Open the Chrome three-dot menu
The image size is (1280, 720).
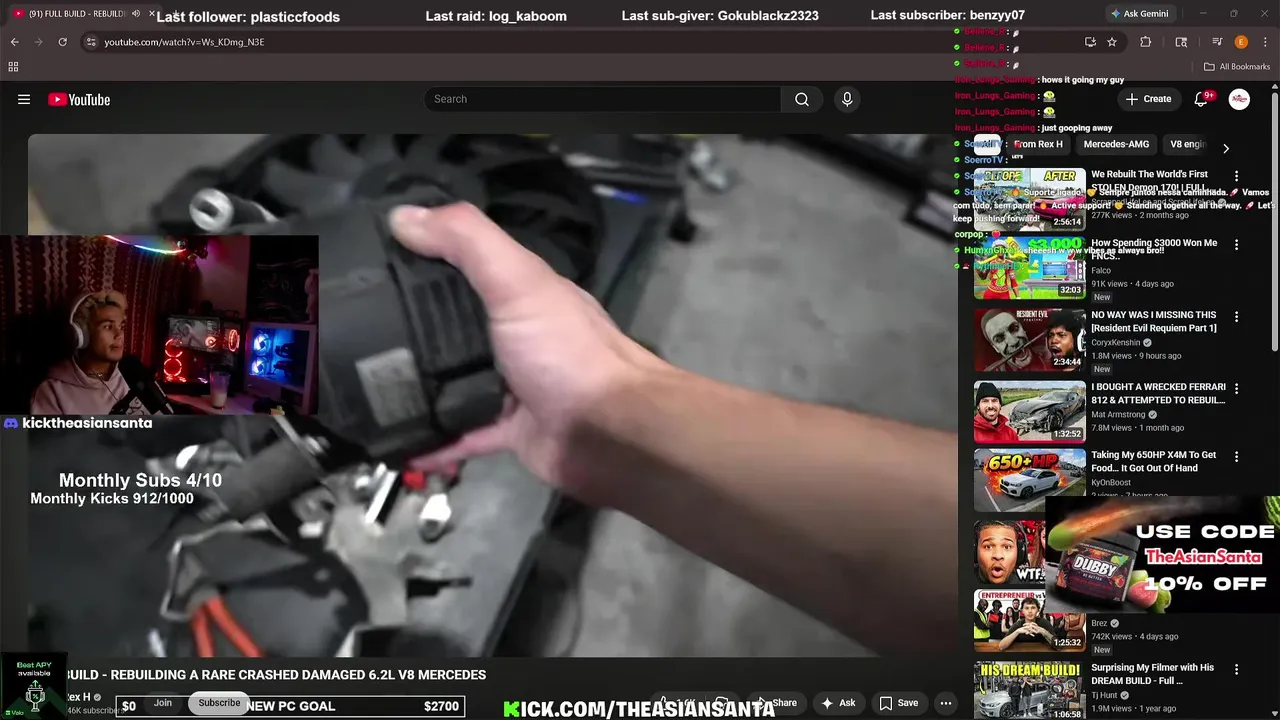point(1265,42)
